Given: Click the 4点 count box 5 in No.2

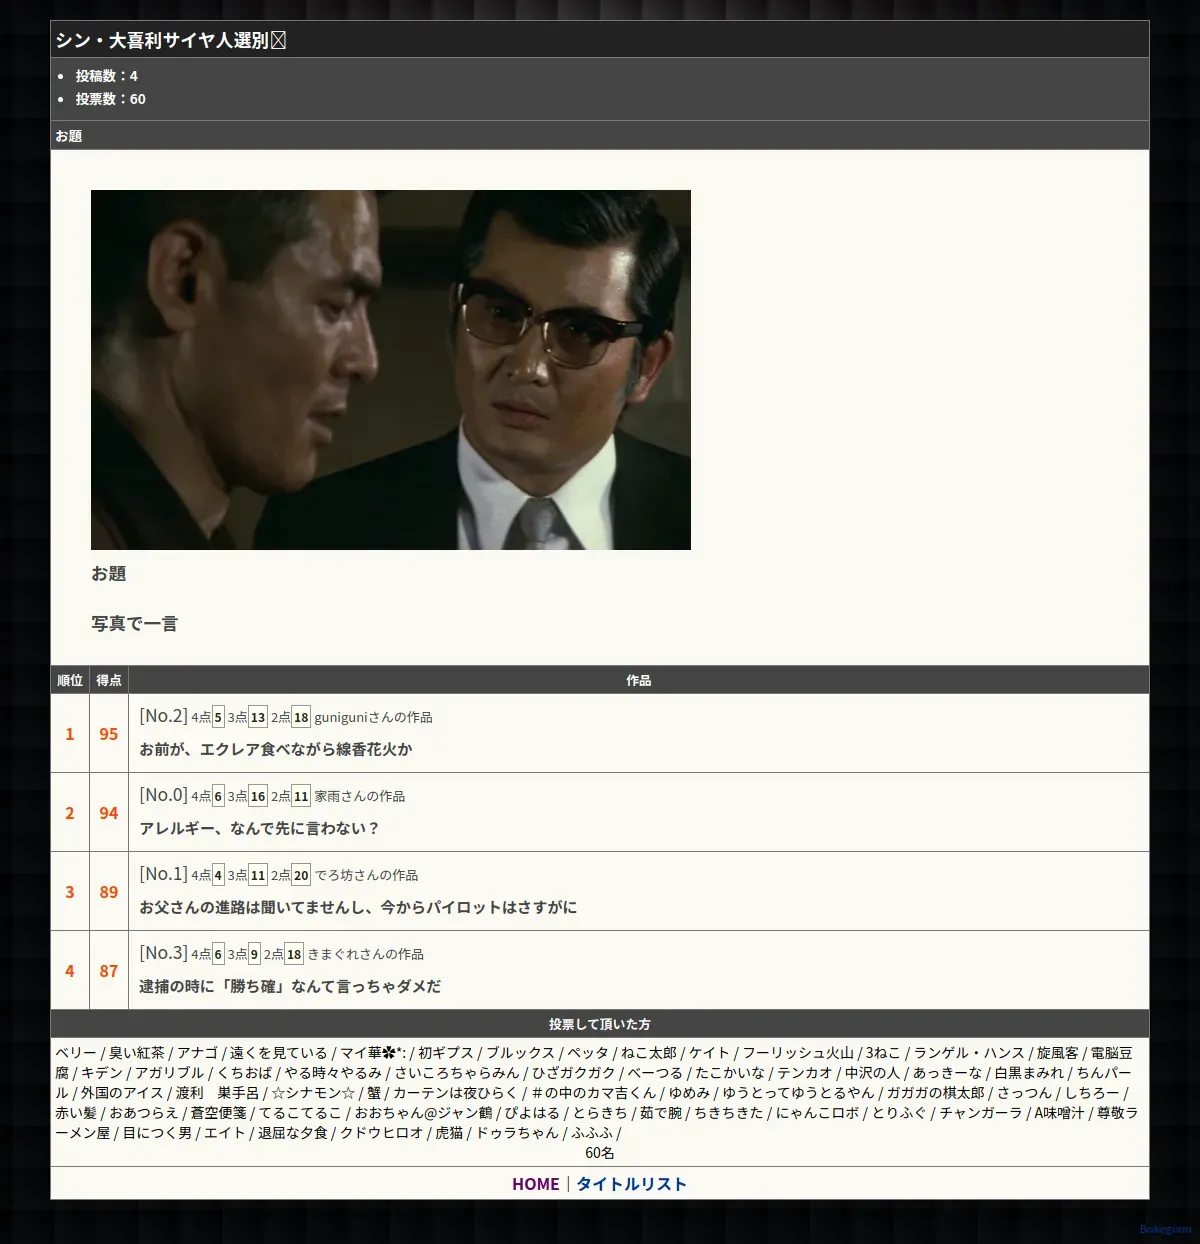Looking at the screenshot, I should [218, 717].
